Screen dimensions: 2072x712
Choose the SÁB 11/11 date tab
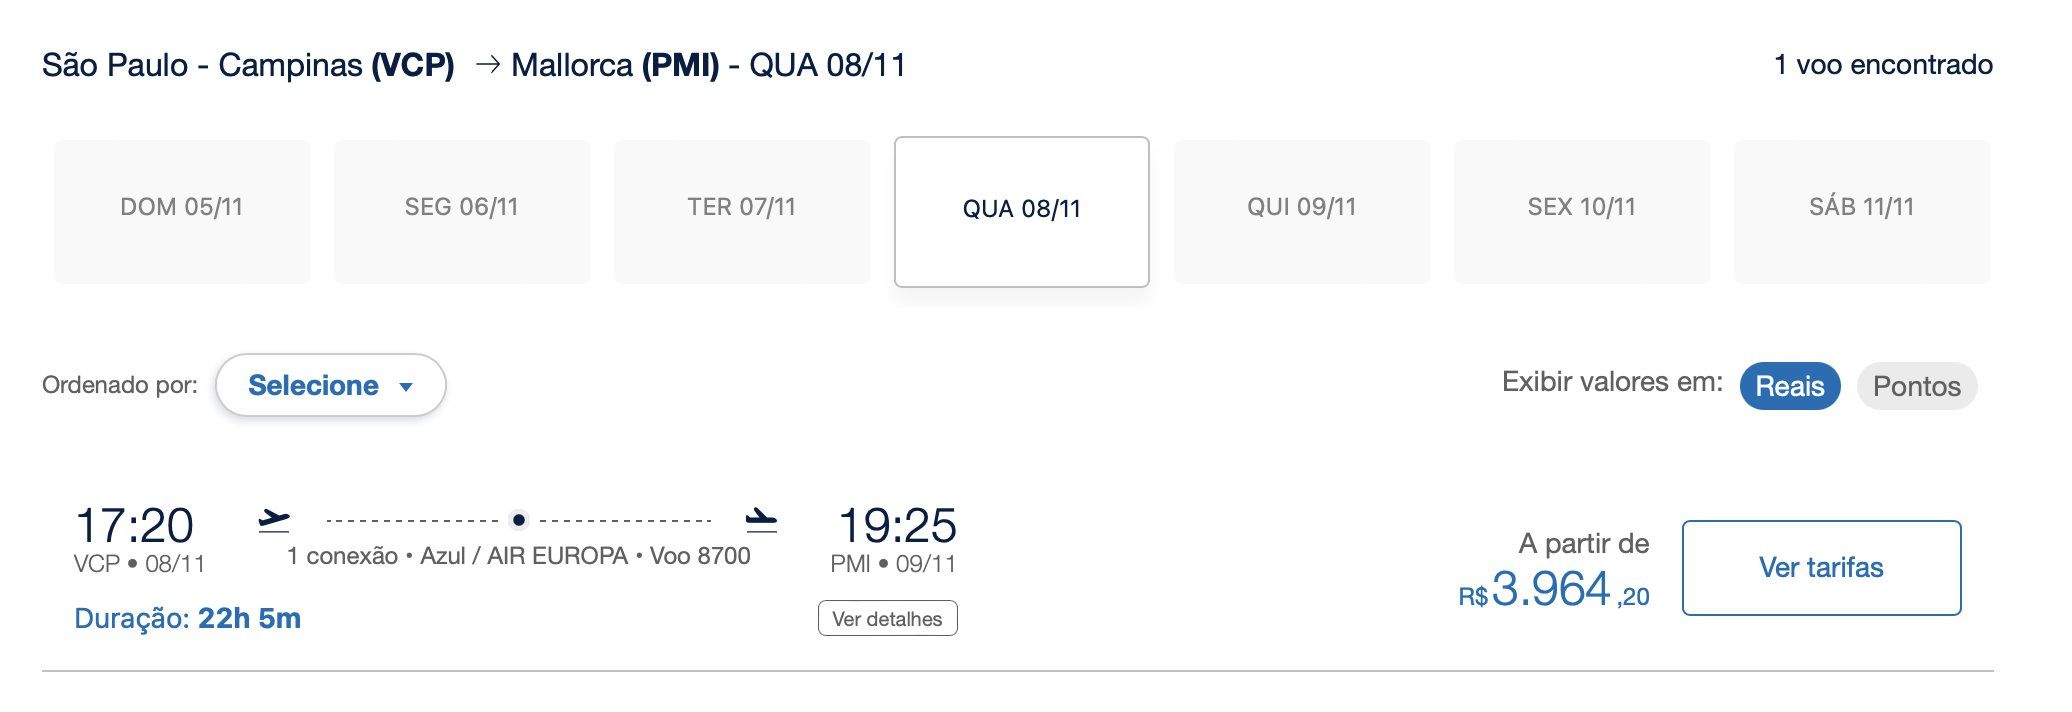[x=1861, y=211]
